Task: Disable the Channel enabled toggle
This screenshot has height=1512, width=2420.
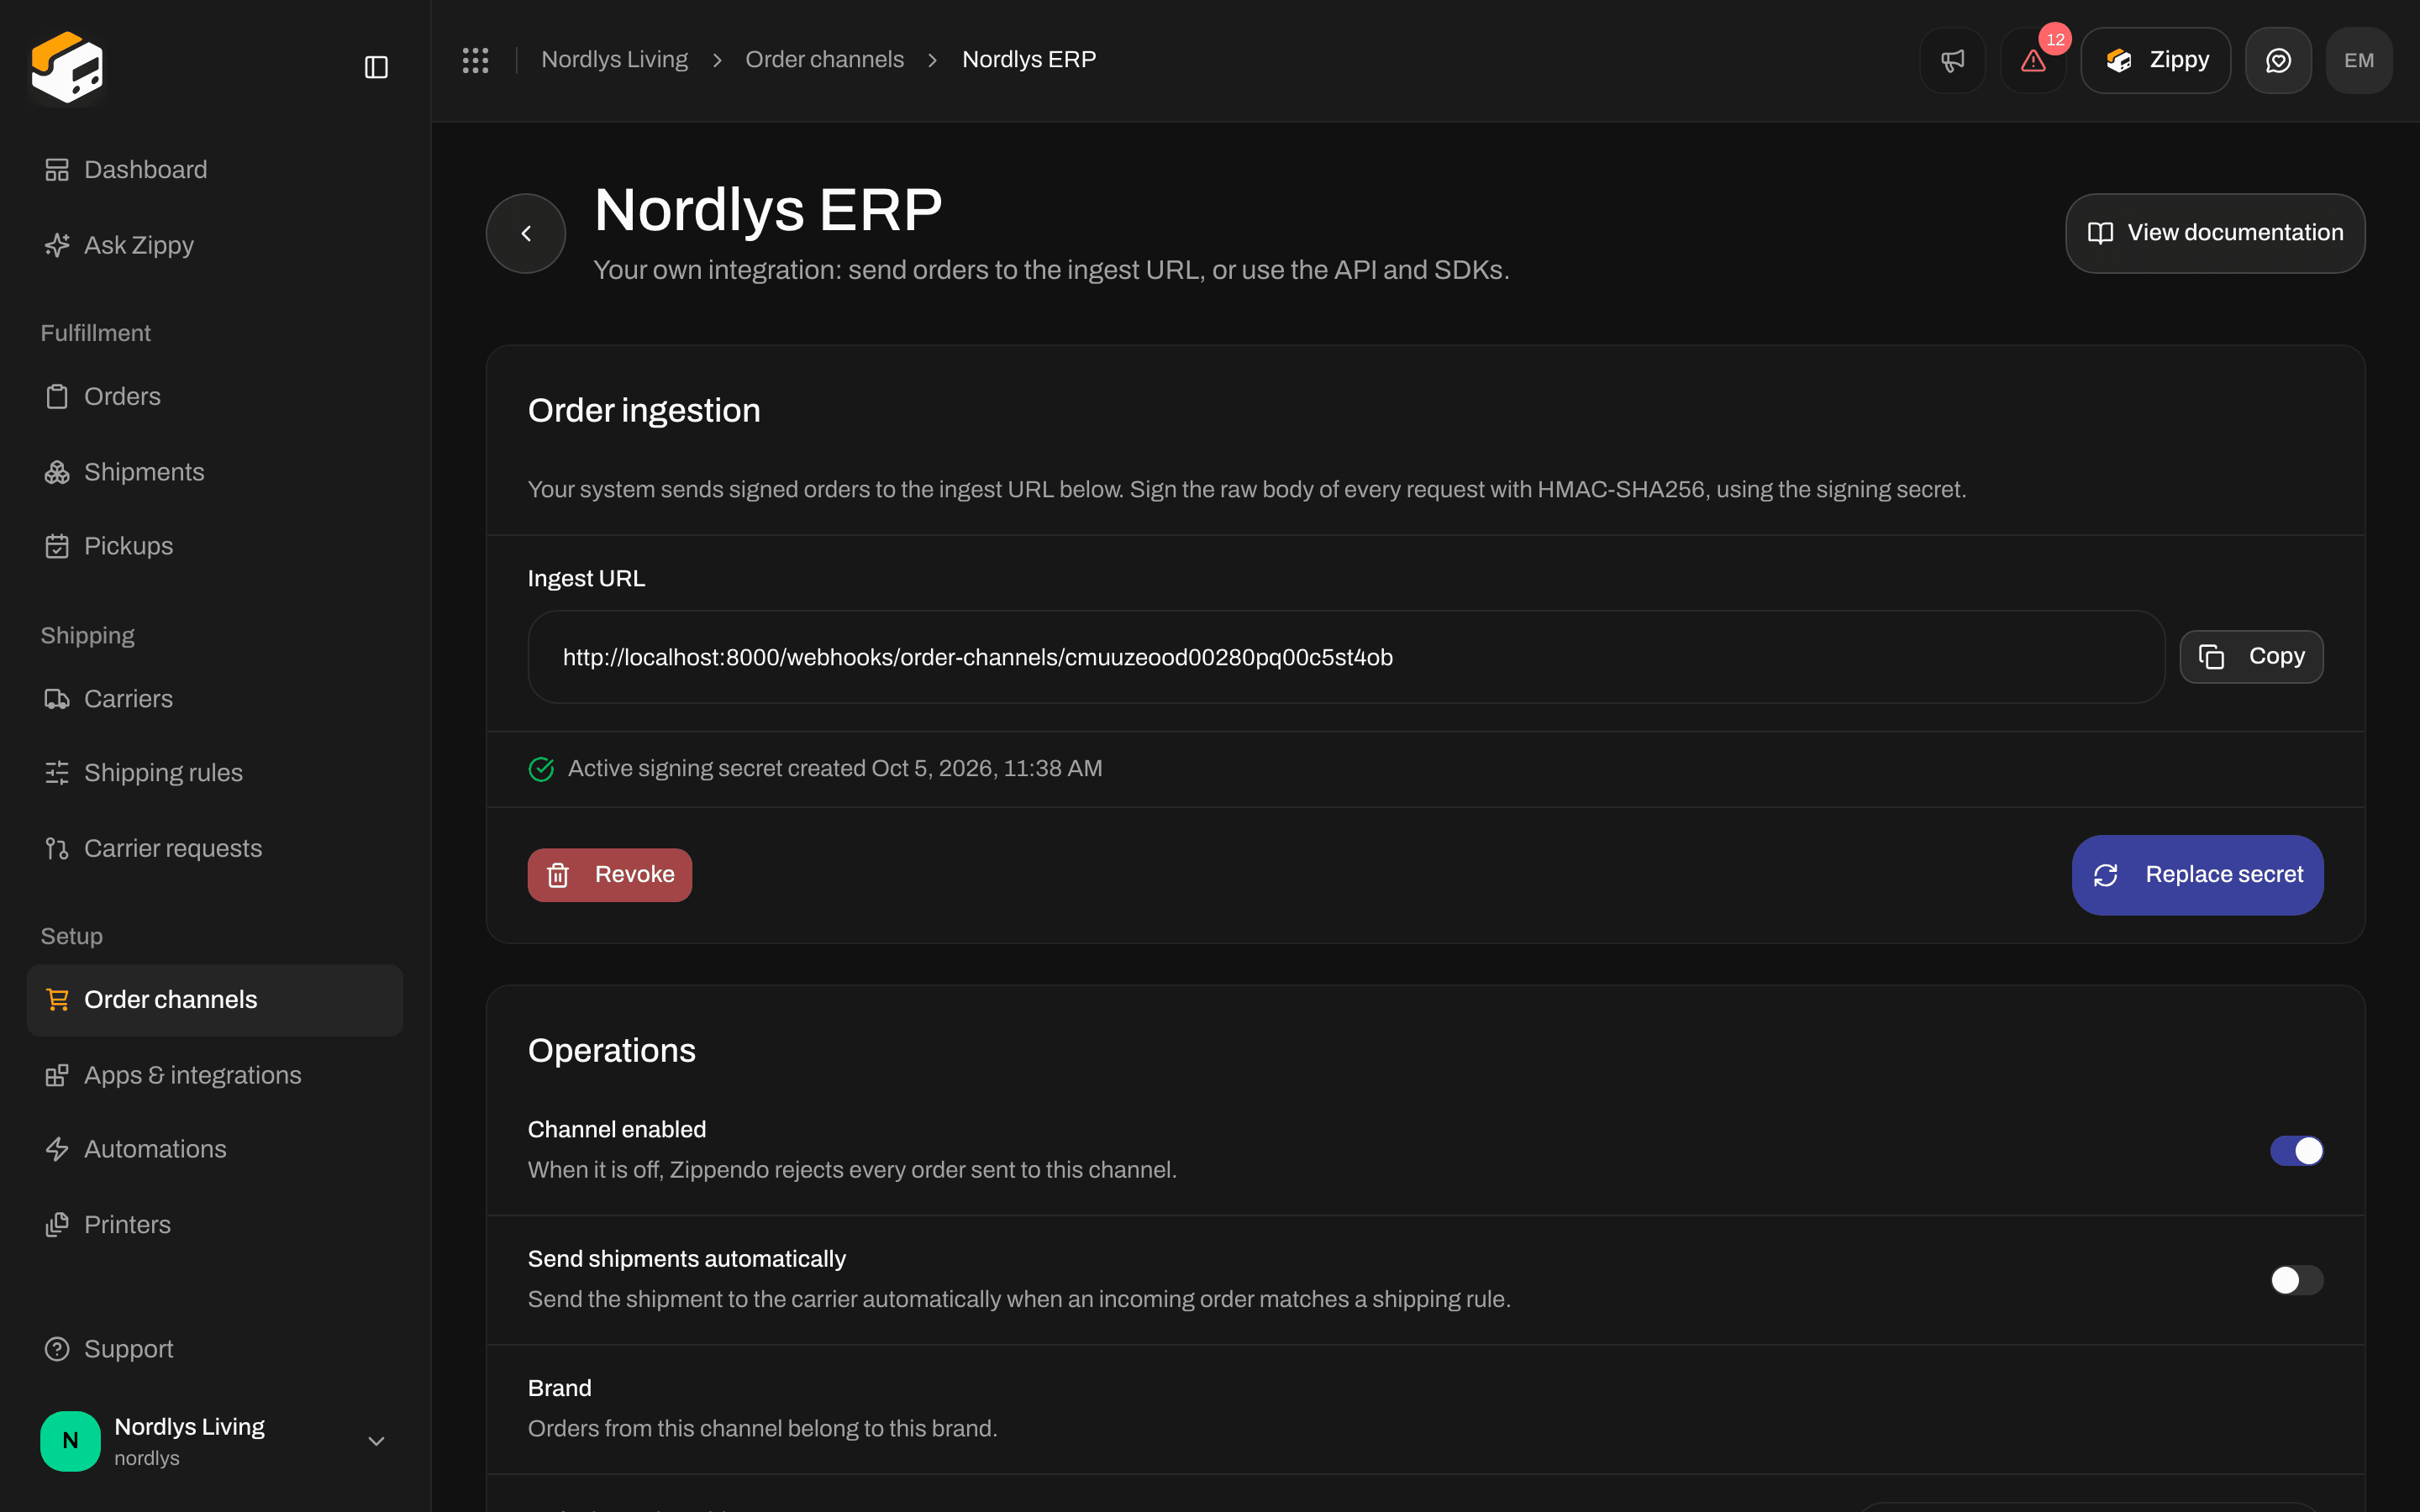Action: pos(2296,1150)
